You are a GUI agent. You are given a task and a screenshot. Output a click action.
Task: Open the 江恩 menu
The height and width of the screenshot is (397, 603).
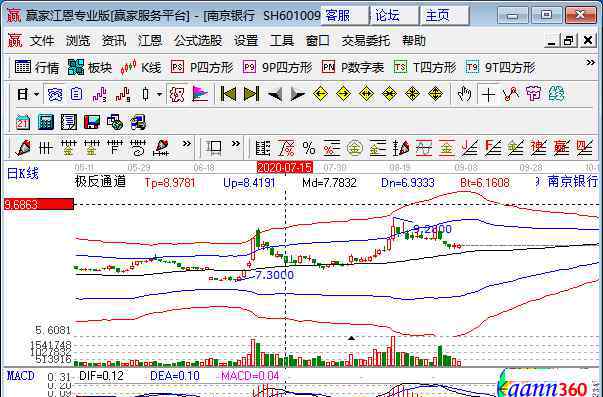pos(150,40)
